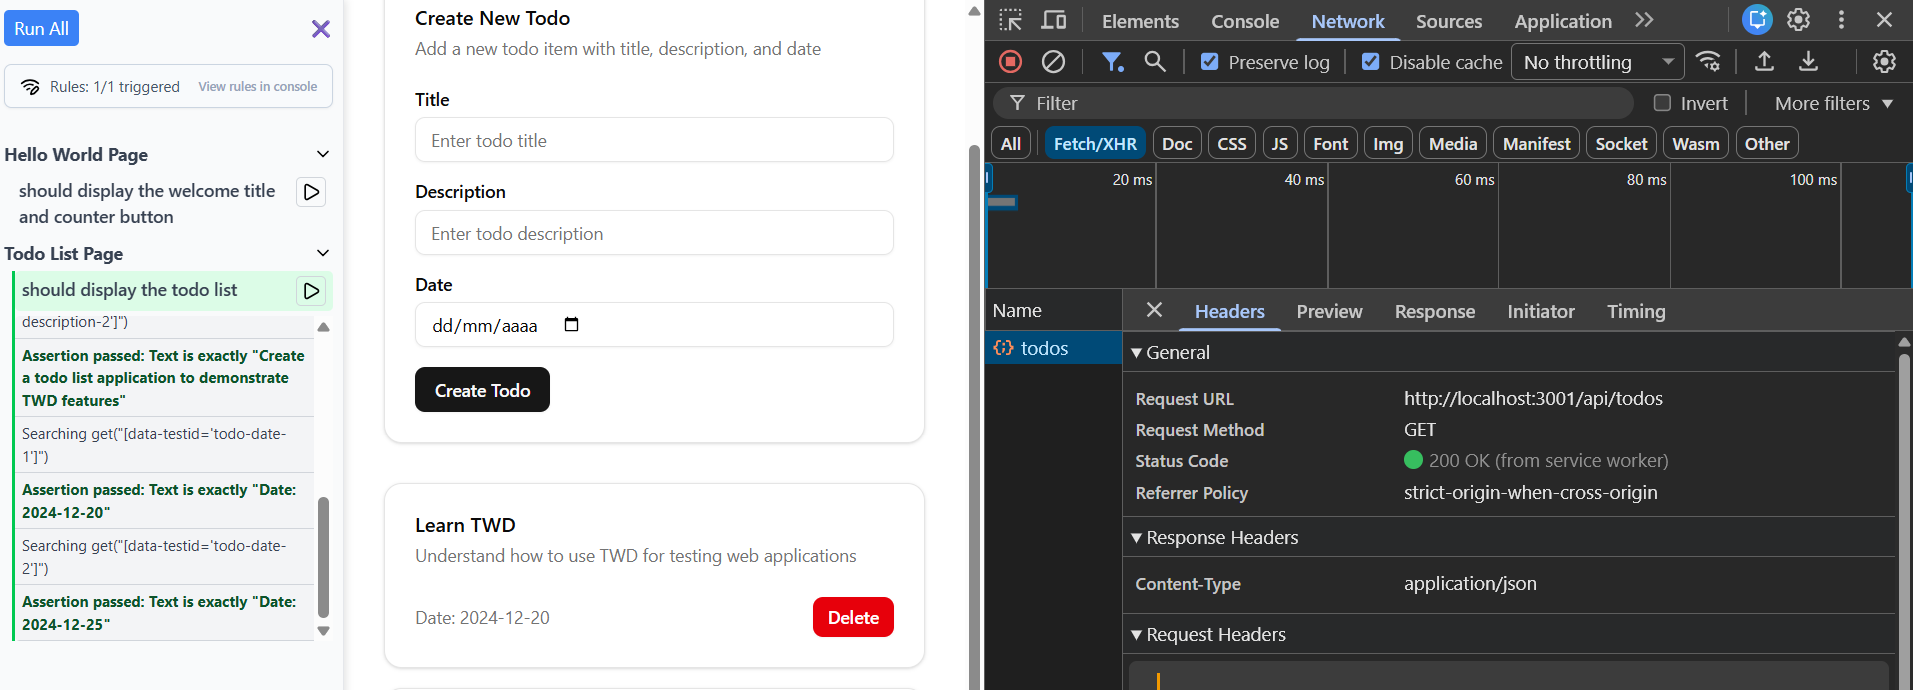Toggle the Manifest filter chip

pyautogui.click(x=1536, y=143)
